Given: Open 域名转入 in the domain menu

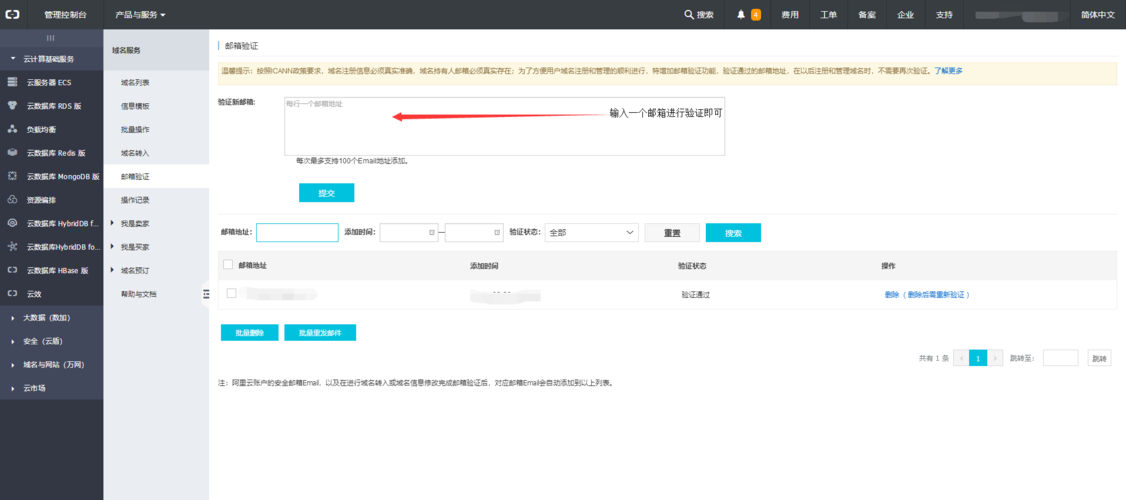Looking at the screenshot, I should pos(135,153).
